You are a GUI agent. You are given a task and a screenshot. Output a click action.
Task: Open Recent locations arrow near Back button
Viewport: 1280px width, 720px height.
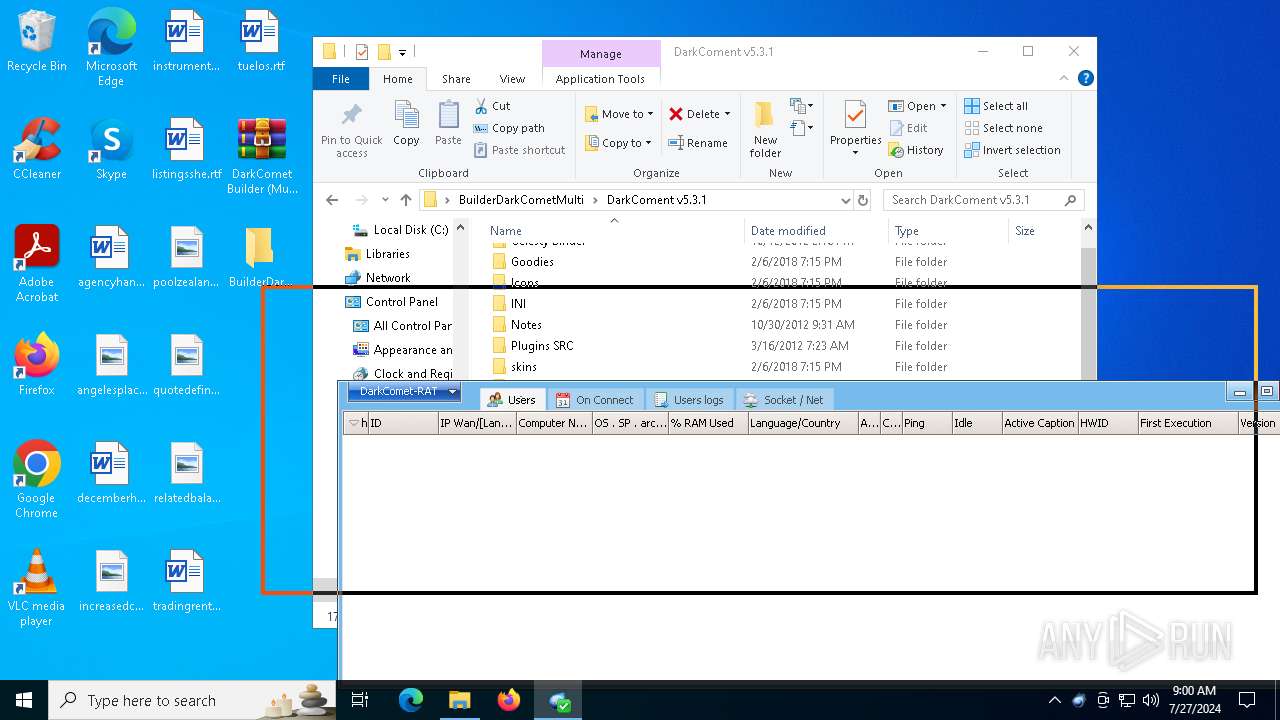385,200
